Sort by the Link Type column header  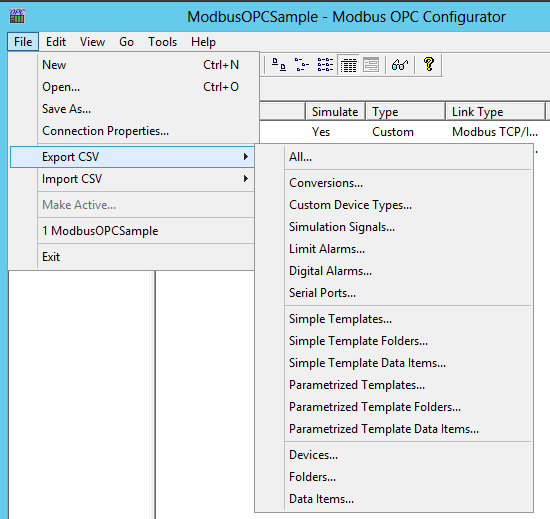tap(495, 112)
